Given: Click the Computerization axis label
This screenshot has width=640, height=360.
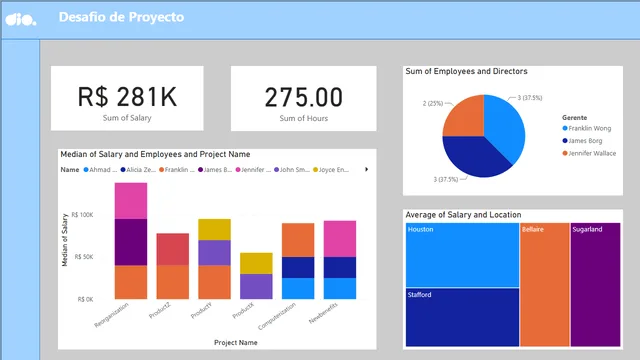Looking at the screenshot, I should (x=277, y=317).
